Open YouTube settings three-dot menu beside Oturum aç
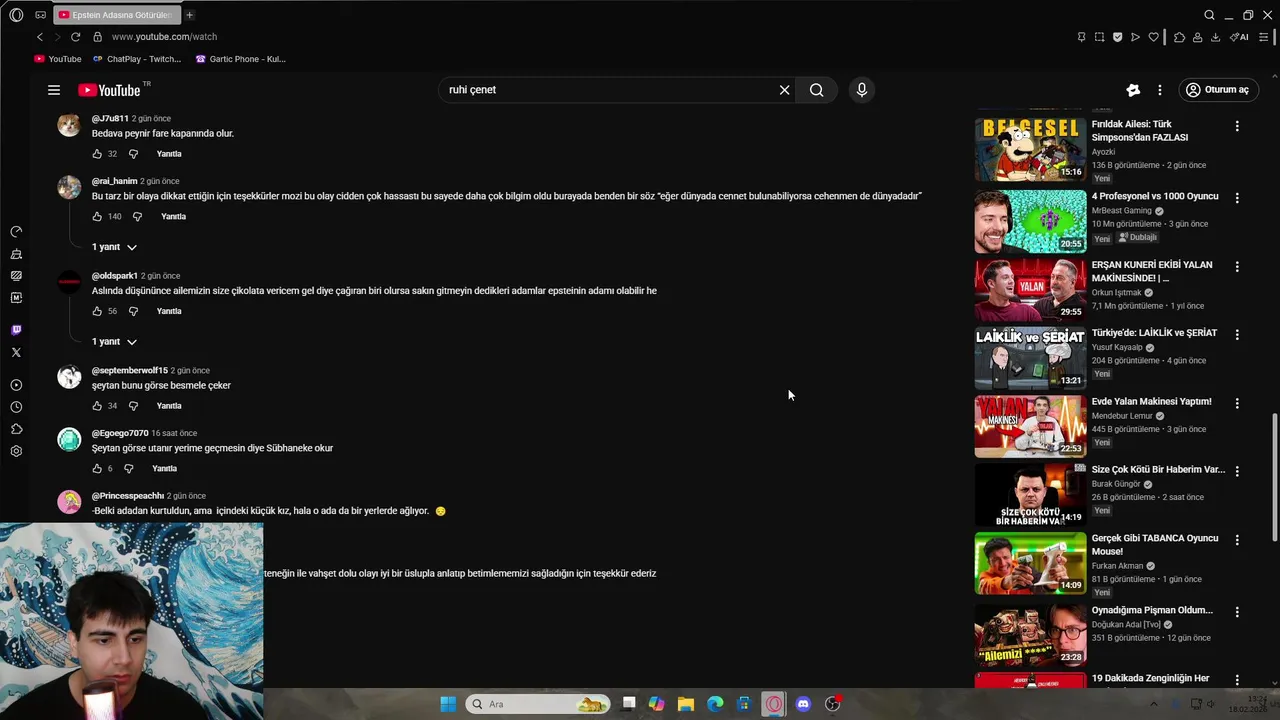This screenshot has height=720, width=1280. tap(1160, 90)
